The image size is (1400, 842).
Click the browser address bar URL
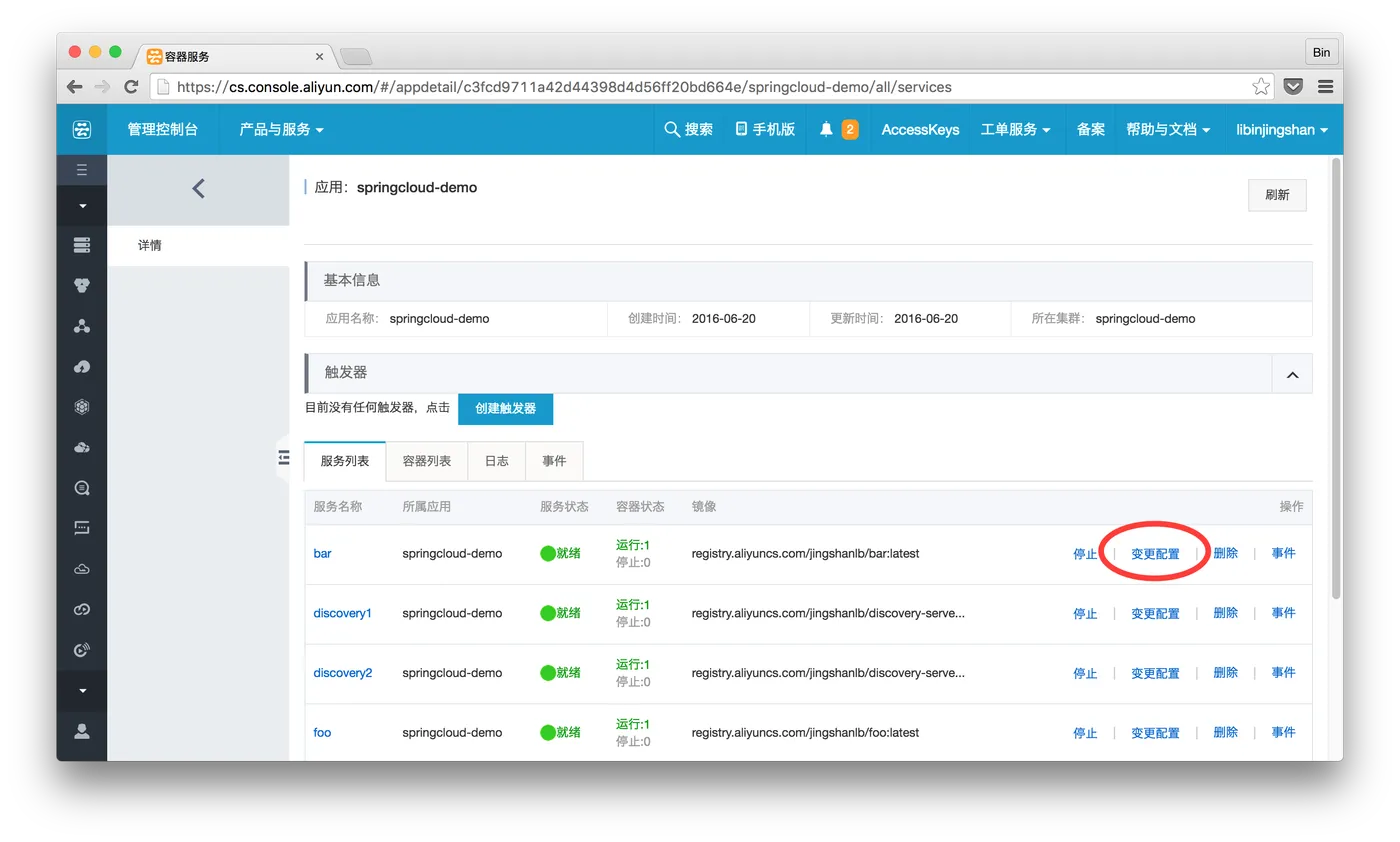(x=564, y=87)
